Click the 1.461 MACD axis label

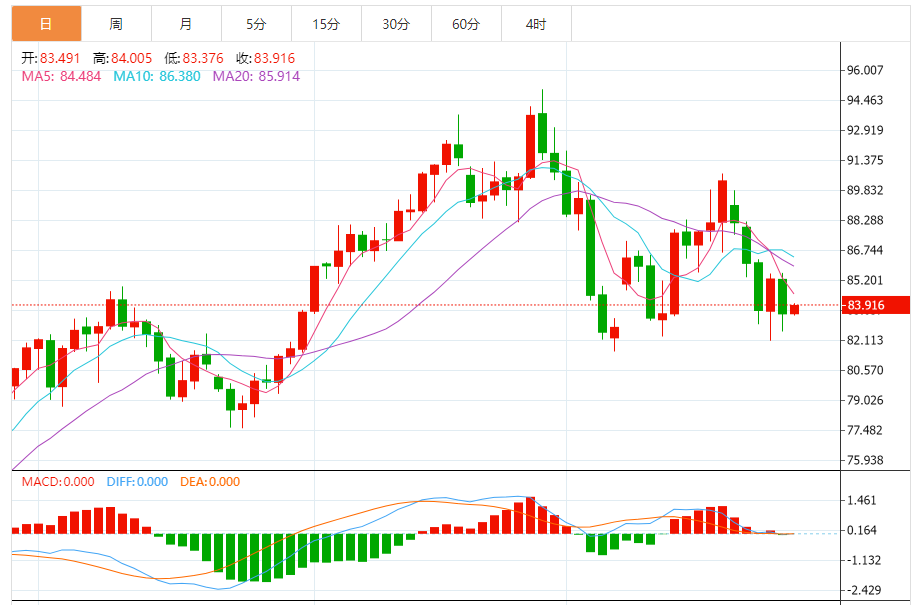tap(862, 501)
